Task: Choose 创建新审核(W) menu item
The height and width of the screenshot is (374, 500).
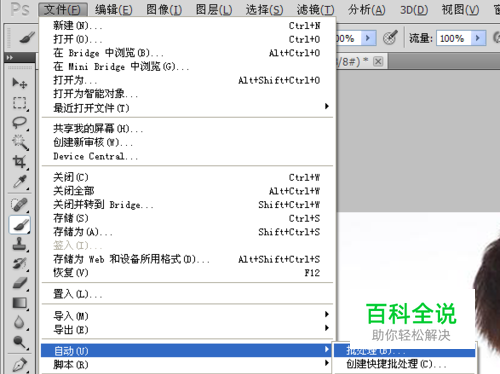Action: [x=187, y=142]
